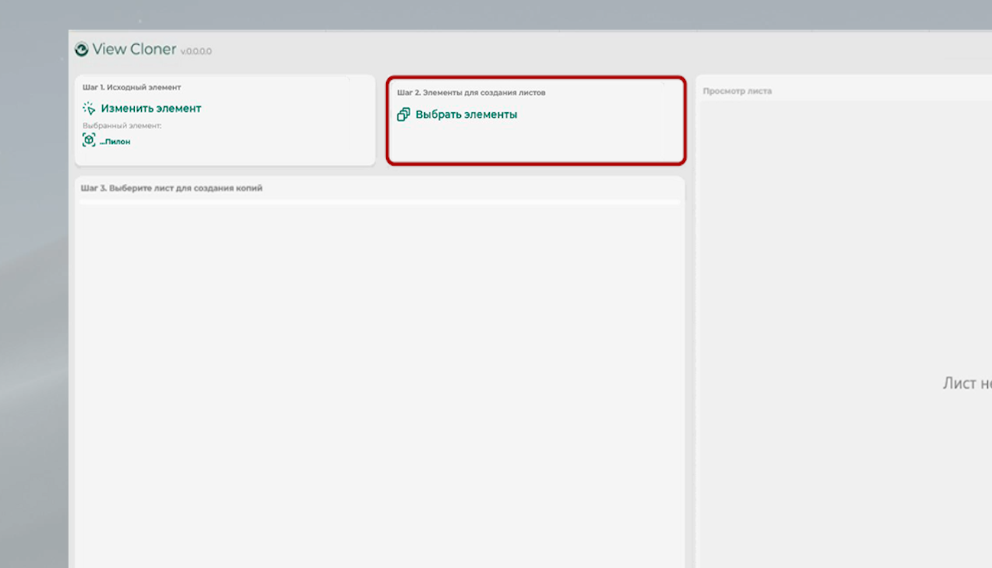
Task: Click the sheet preview placeholder text
Action: tap(966, 383)
